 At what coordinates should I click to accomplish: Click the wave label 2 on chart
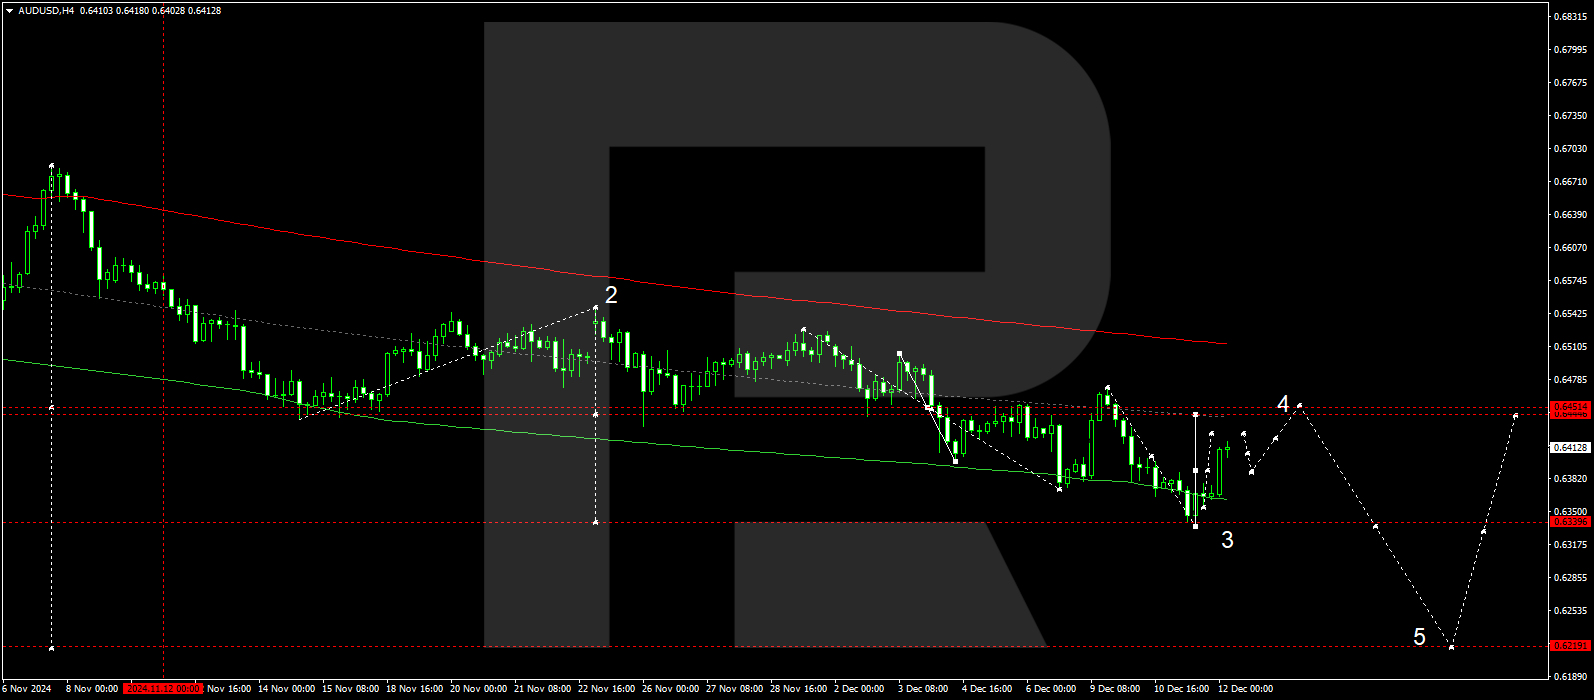(x=611, y=295)
